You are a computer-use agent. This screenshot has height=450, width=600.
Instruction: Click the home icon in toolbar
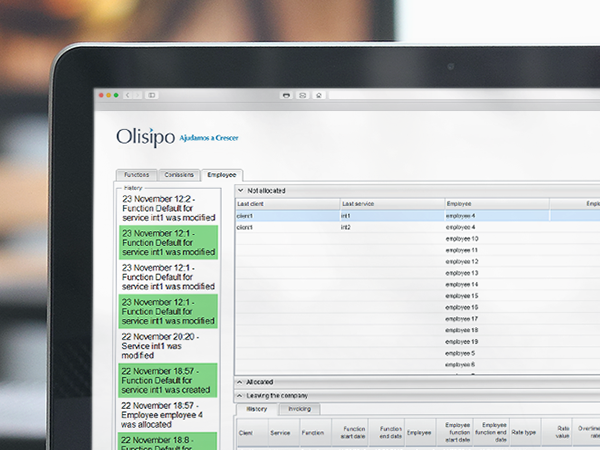318,95
